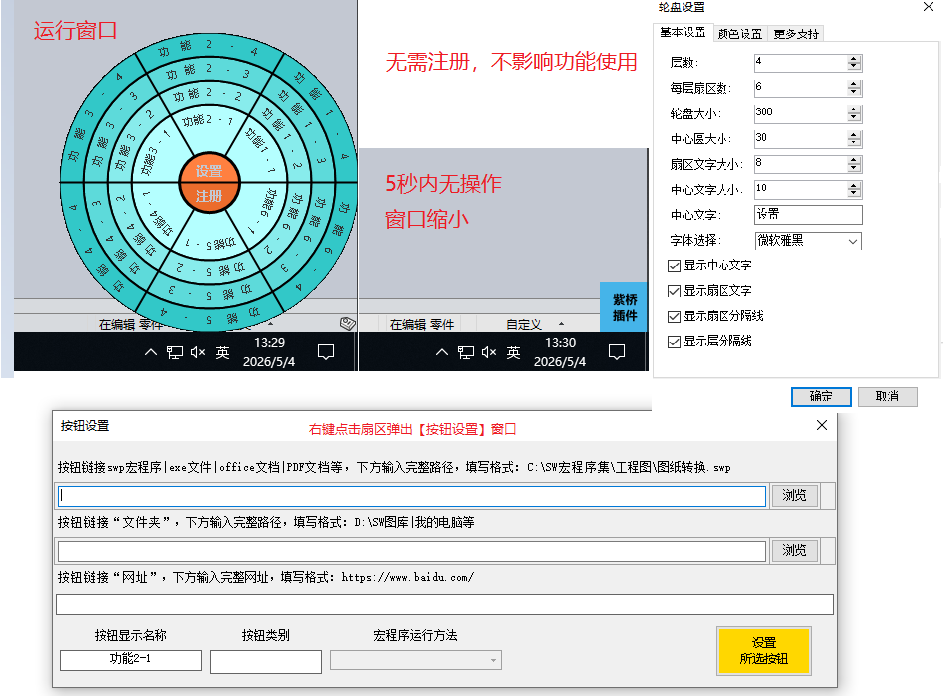Open the 宏程序运行方法 dropdown
Screen dimensions: 951x696
click(x=416, y=660)
